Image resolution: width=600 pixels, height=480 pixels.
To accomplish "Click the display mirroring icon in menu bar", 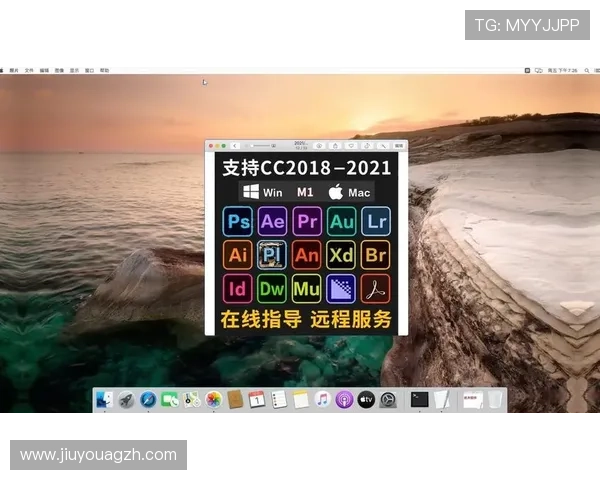I will tap(539, 70).
